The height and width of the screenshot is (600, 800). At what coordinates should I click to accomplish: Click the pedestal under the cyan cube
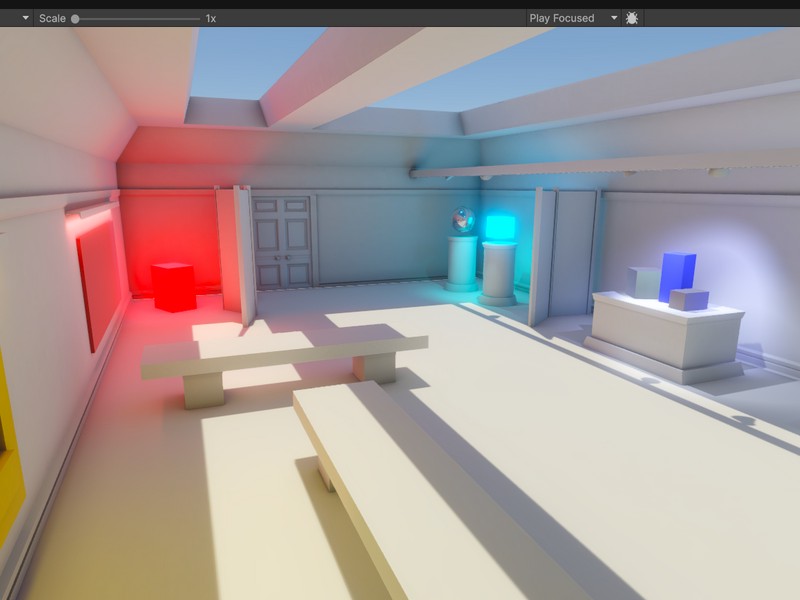point(498,273)
